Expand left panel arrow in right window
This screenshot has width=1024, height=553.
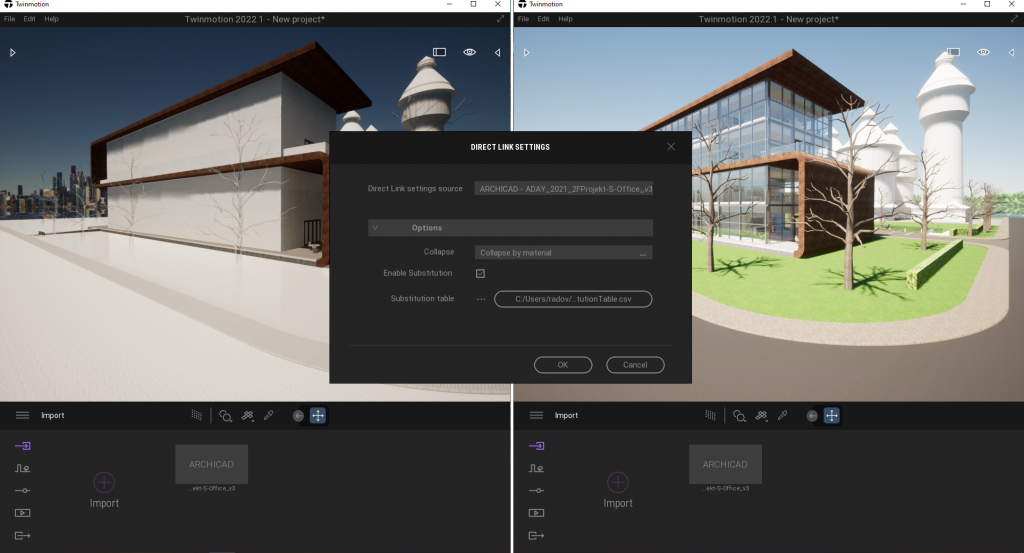(526, 52)
